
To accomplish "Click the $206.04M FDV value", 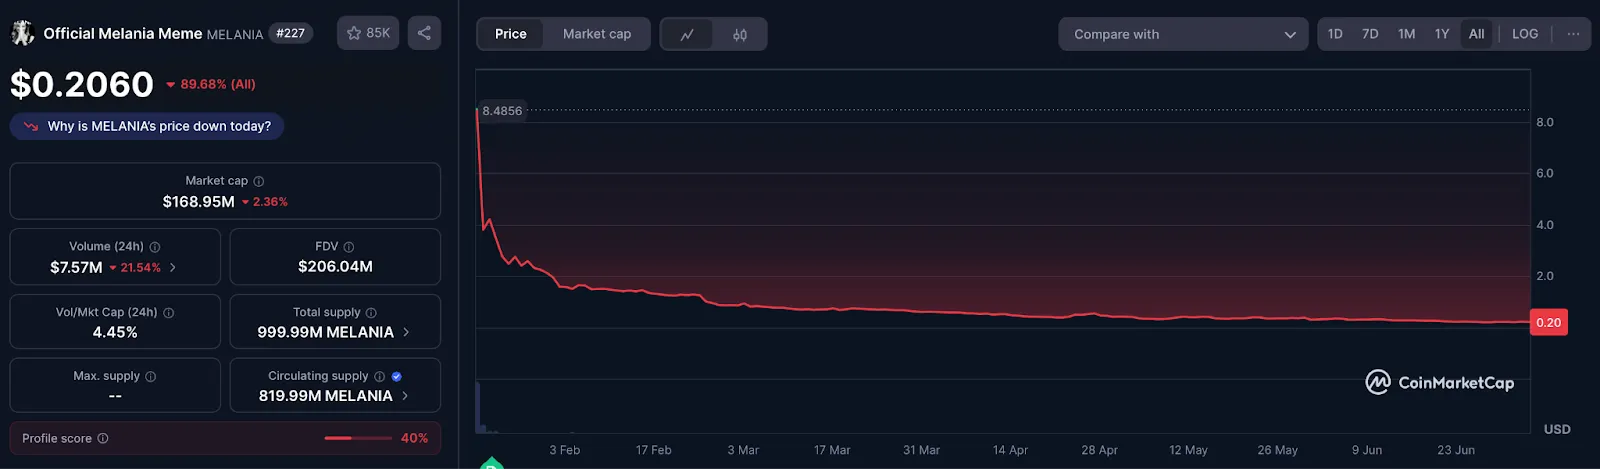I will coord(335,267).
